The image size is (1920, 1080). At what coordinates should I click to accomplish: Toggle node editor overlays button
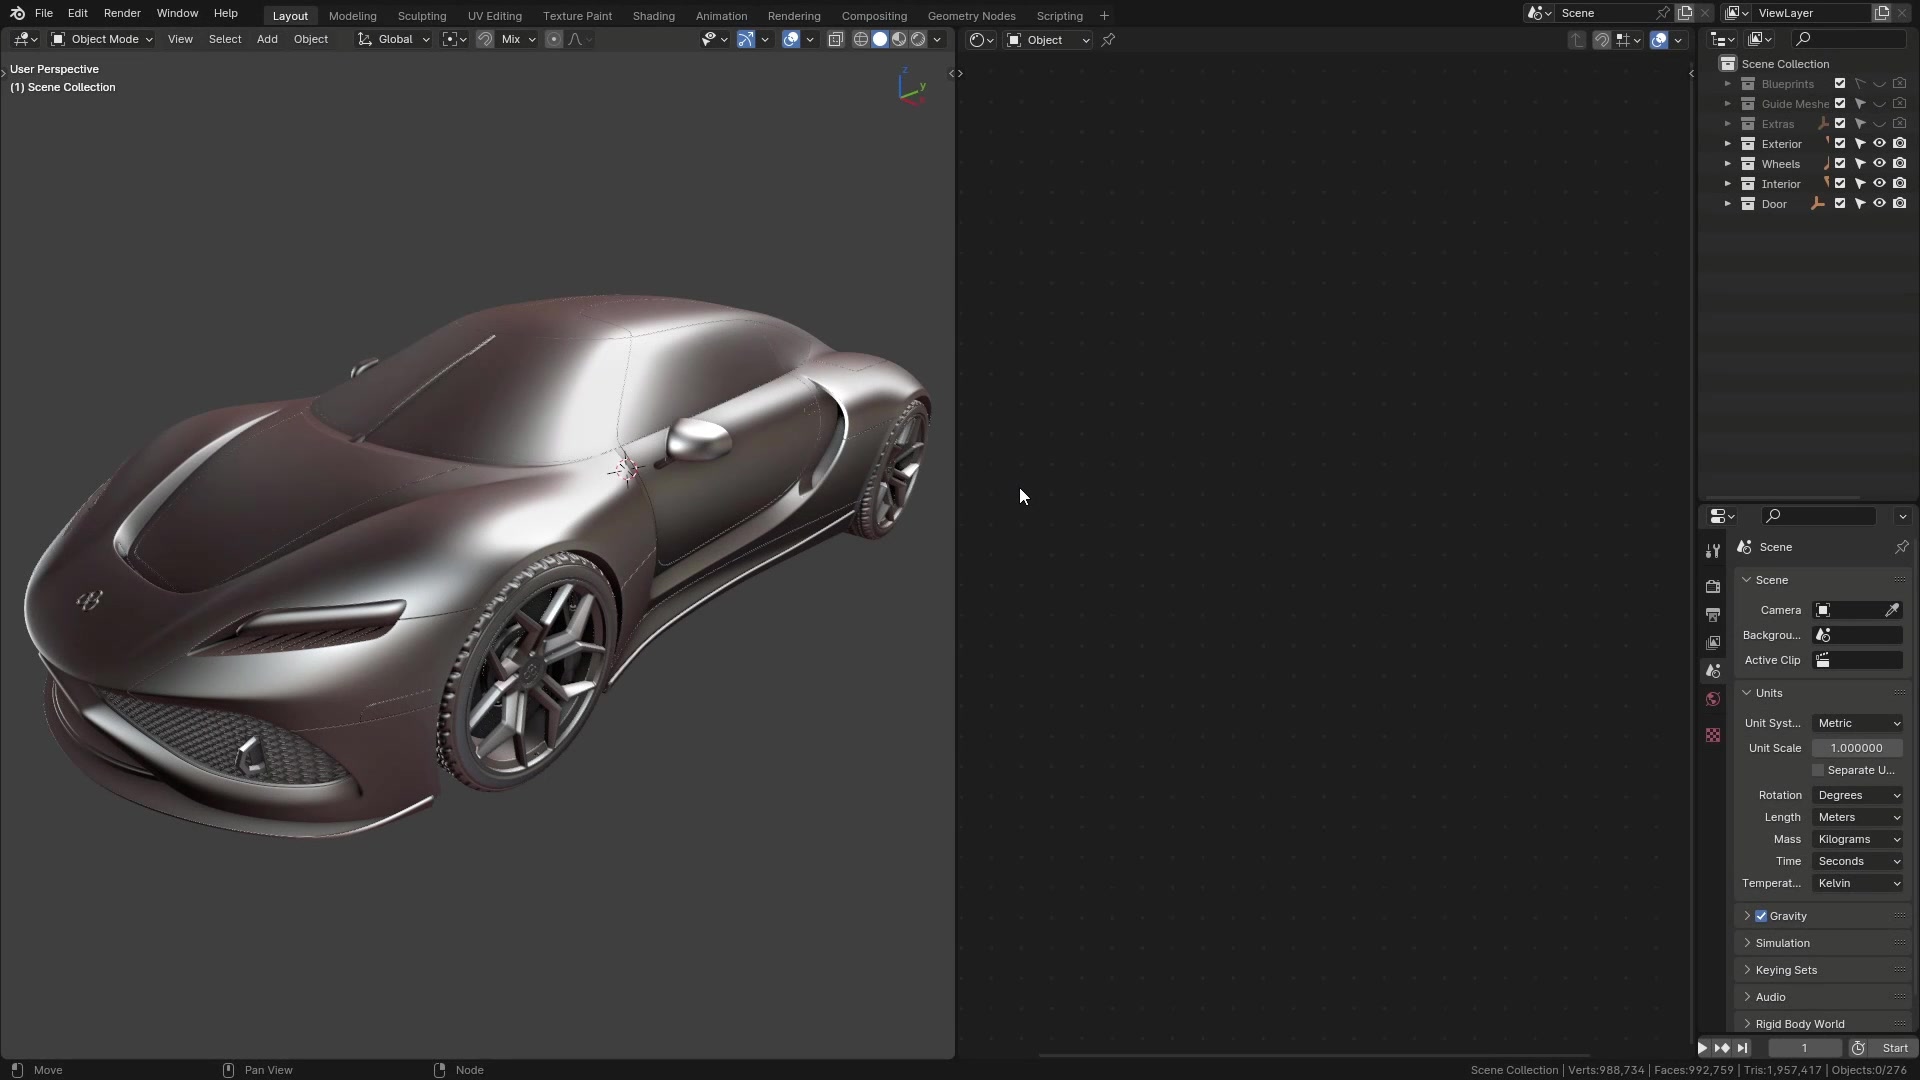pos(1659,40)
